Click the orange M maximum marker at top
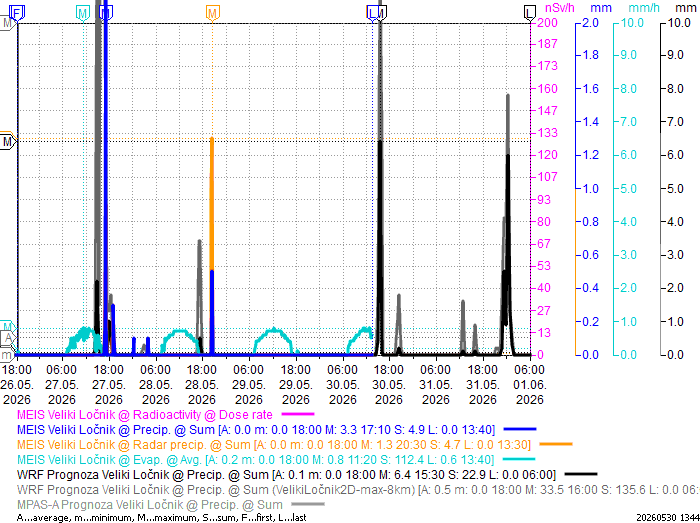The width and height of the screenshot is (700, 523). (x=212, y=13)
